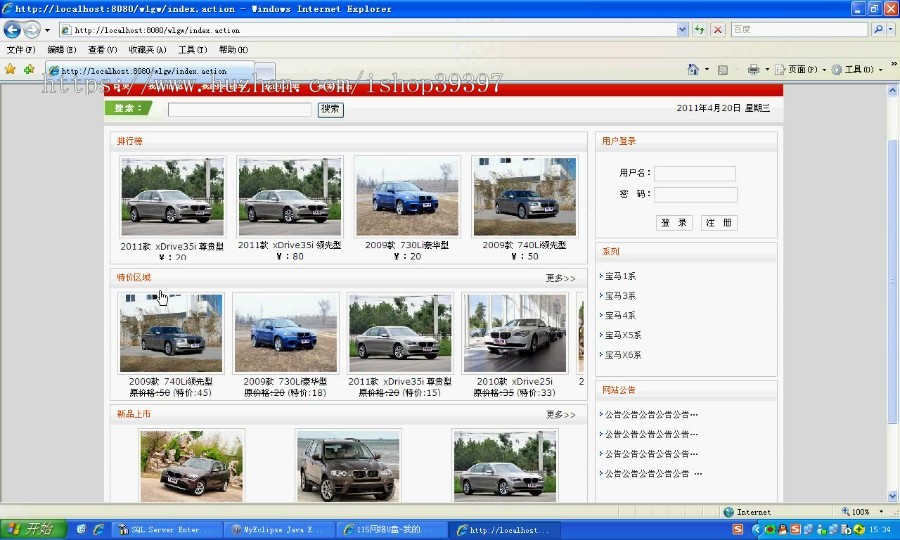Click the 注册 register button
900x540 pixels.
[719, 223]
